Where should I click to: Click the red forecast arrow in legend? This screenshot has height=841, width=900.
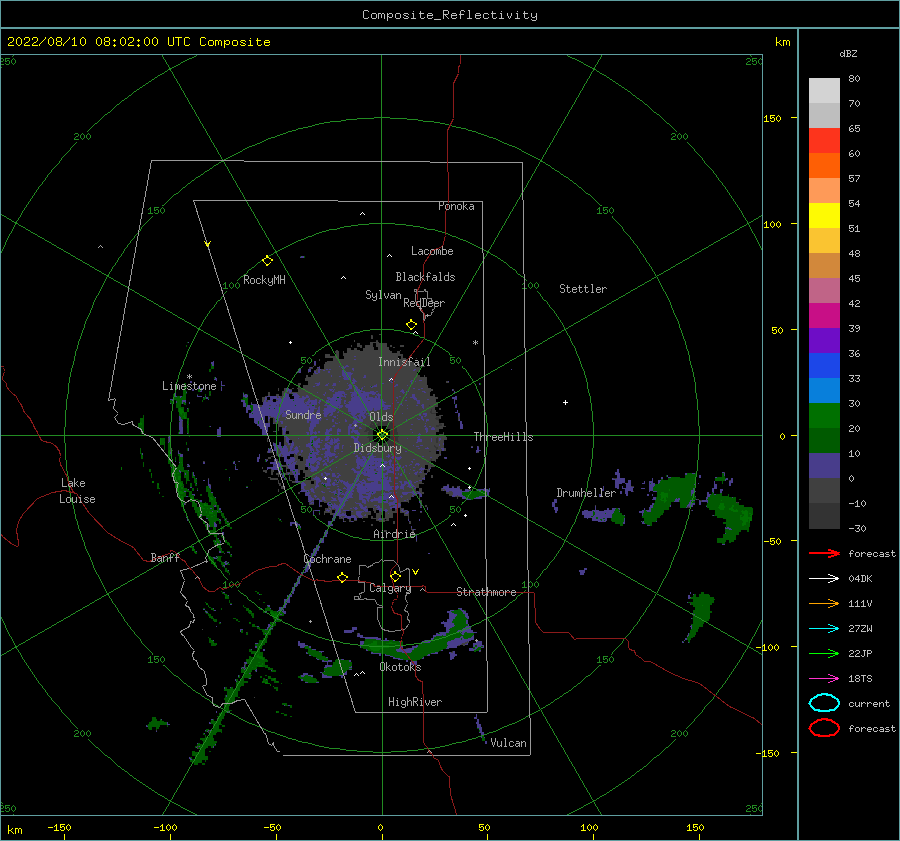click(x=824, y=553)
